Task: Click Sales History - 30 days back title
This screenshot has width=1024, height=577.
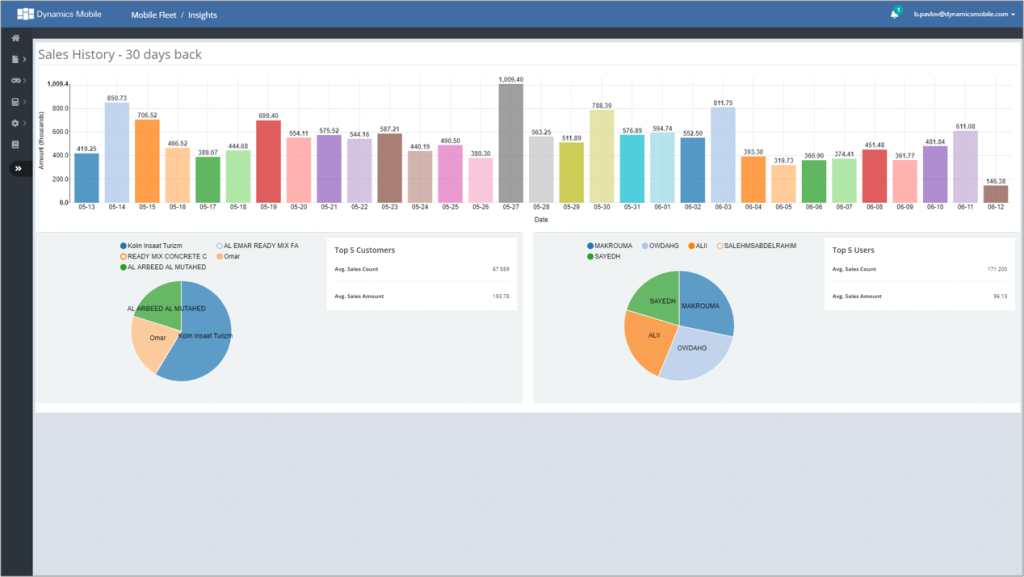Action: point(120,55)
